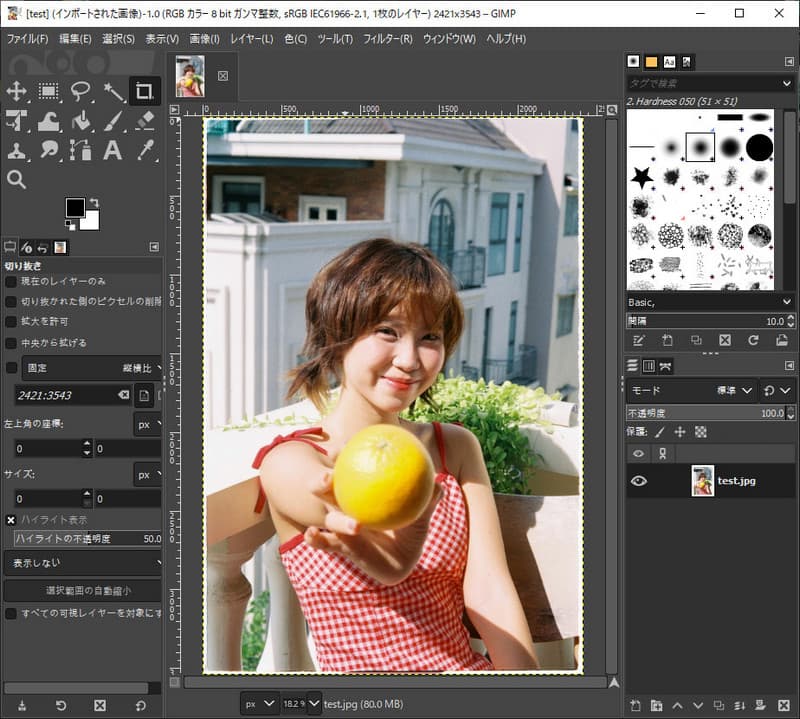Activate the Bucket Fill tool
Image resolution: width=800 pixels, height=719 pixels.
point(80,121)
